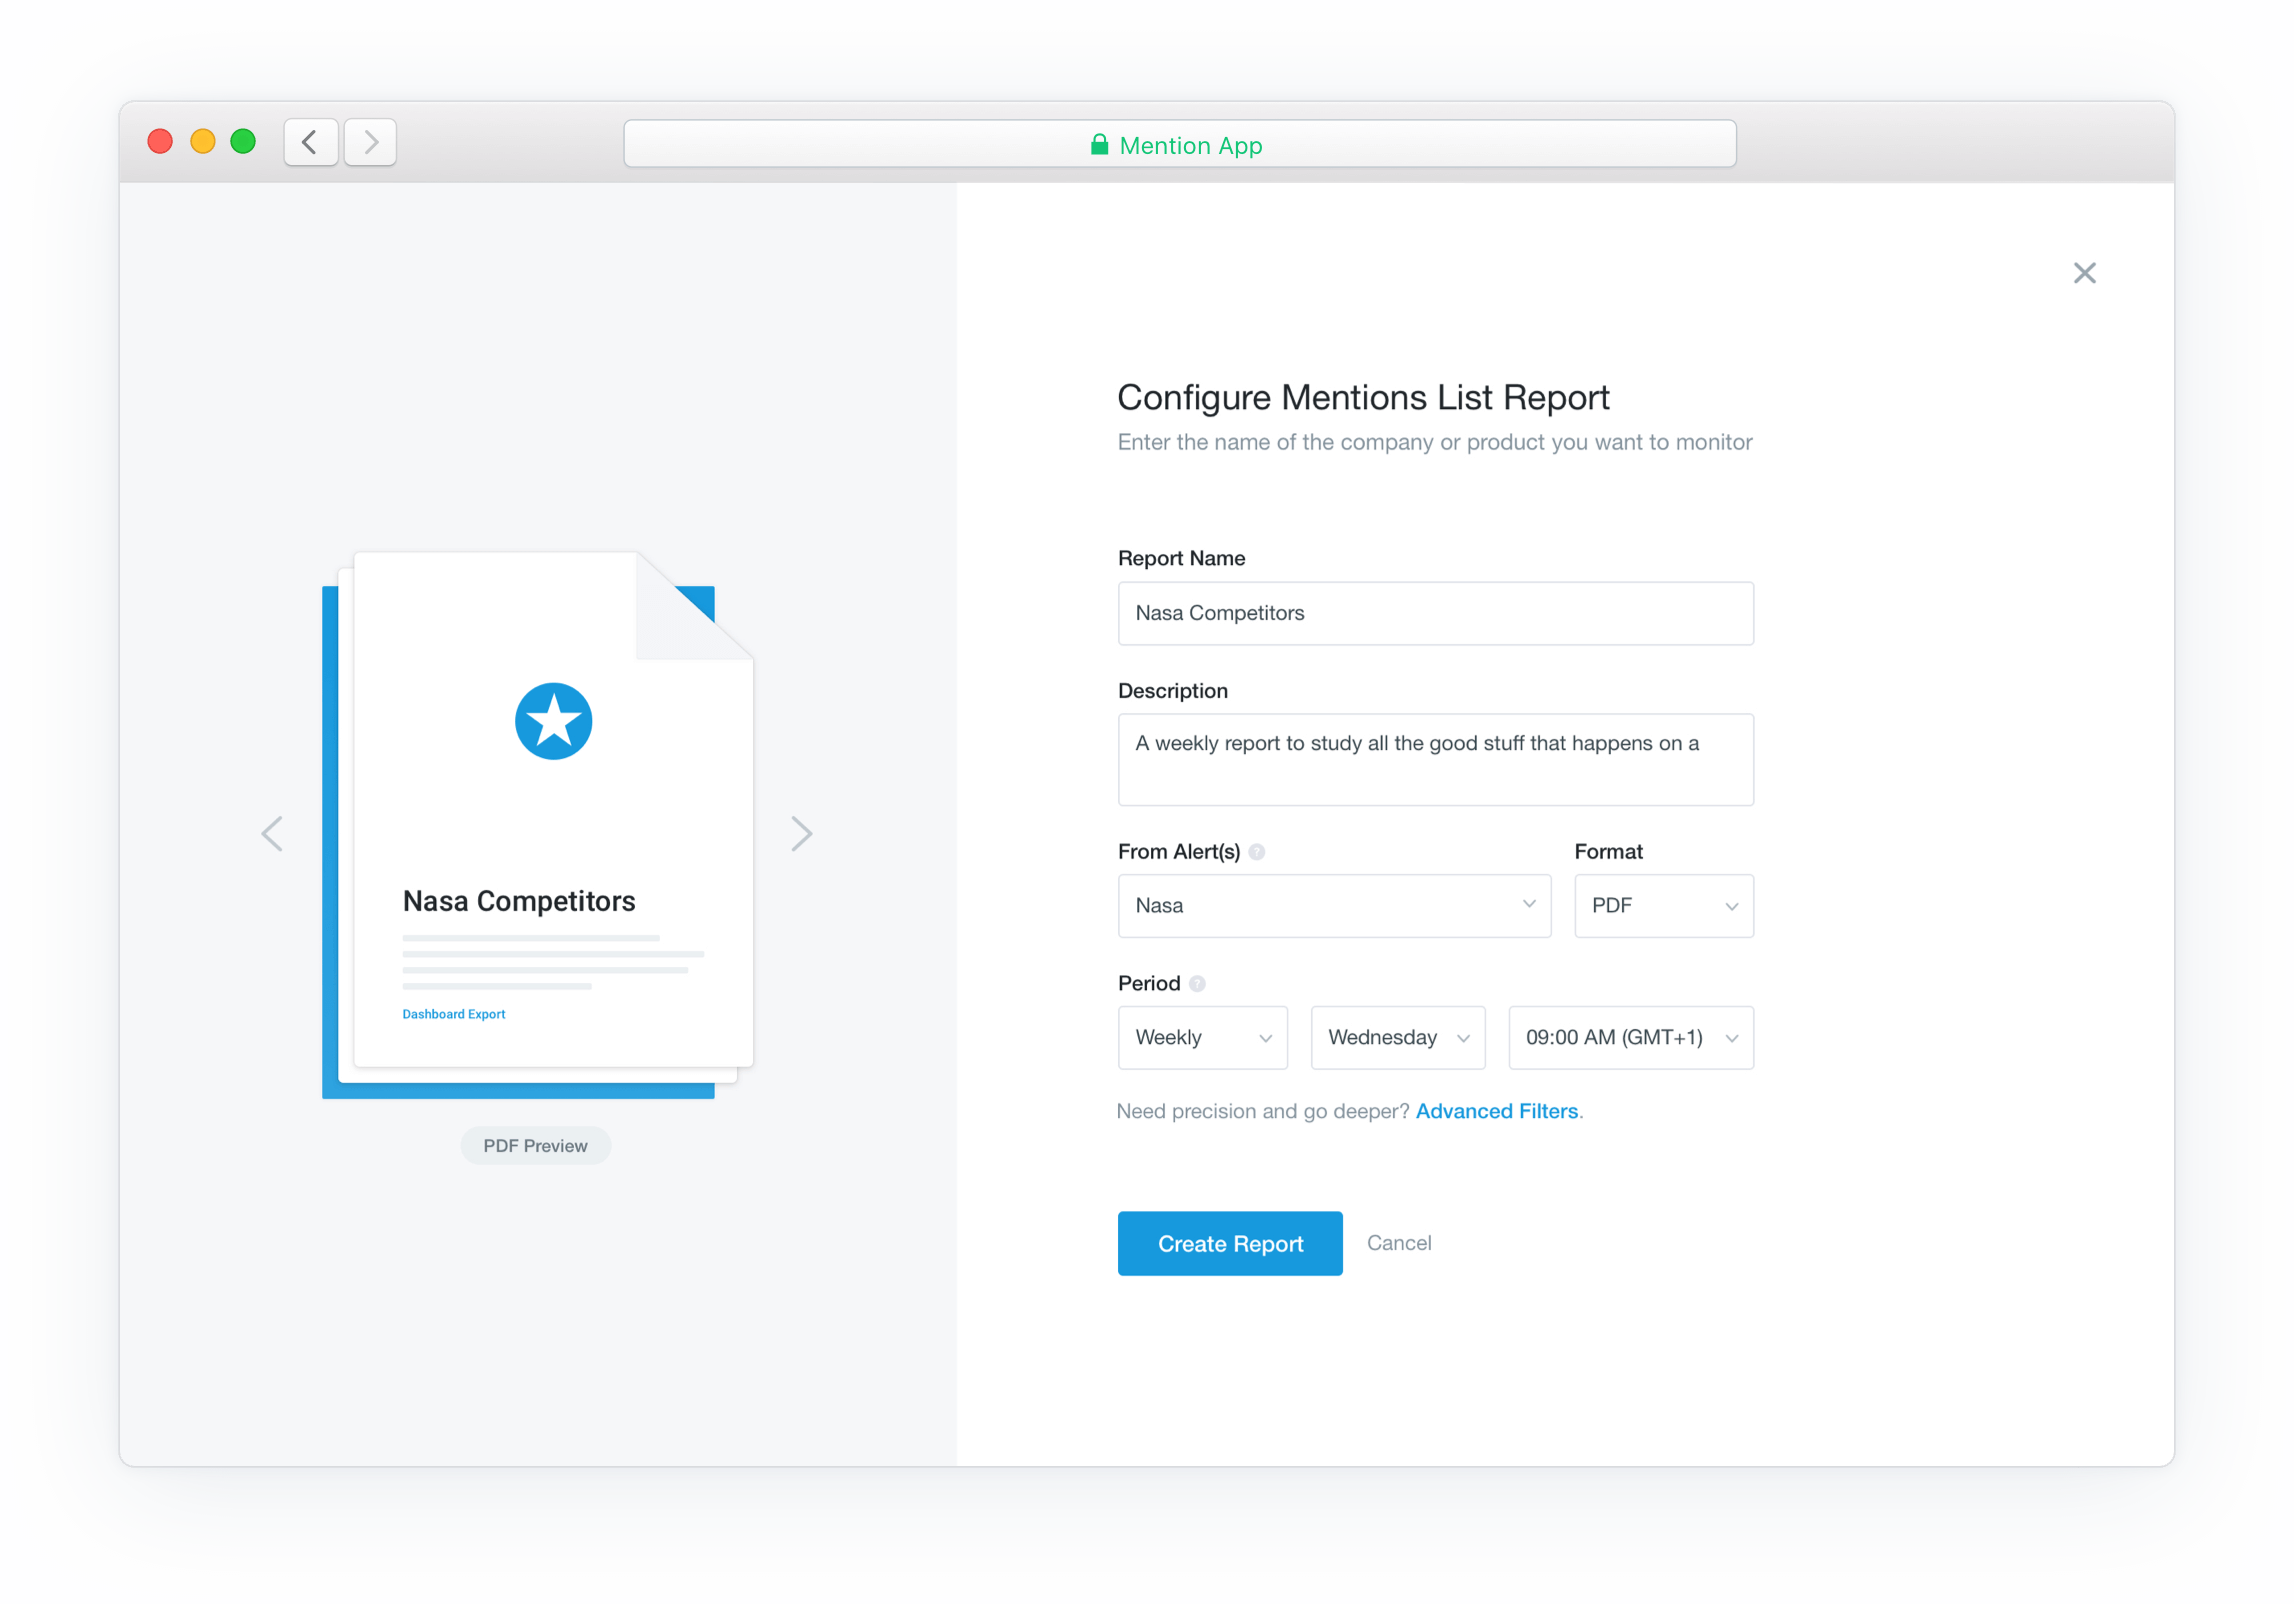
Task: Open the Wednesday day dropdown
Action: tap(1398, 1038)
